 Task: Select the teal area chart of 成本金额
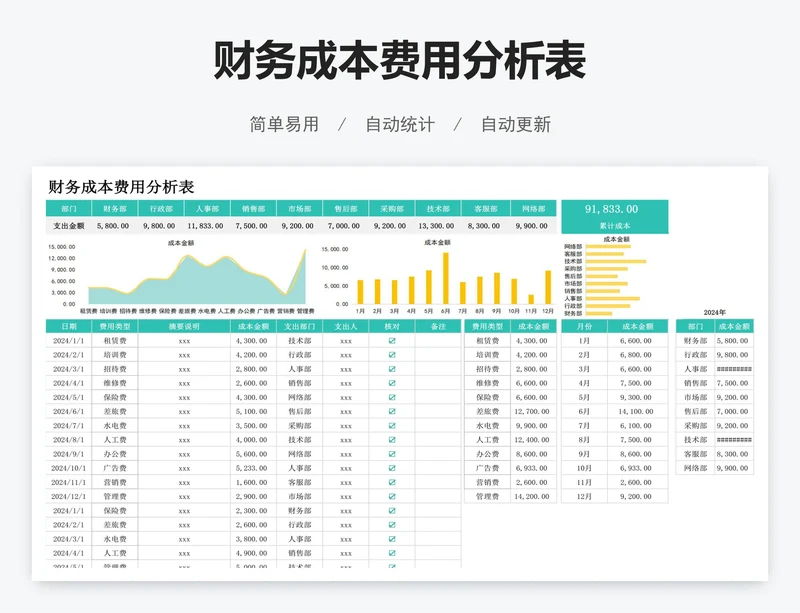click(197, 280)
